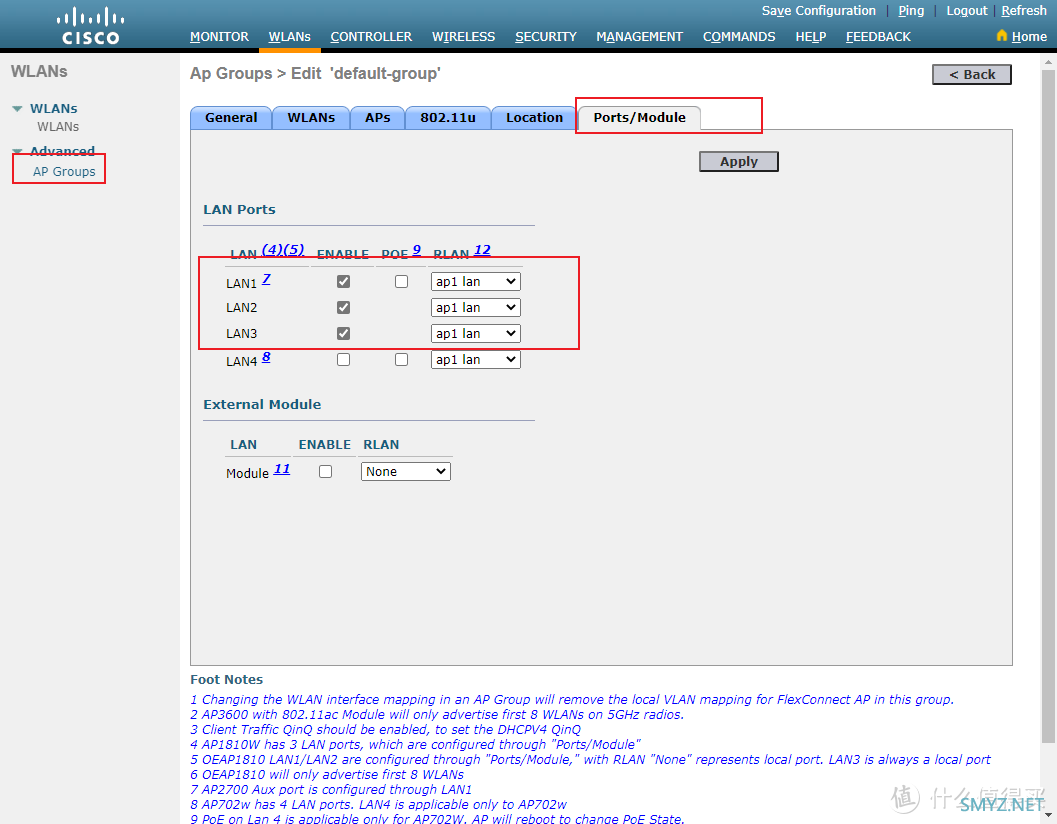Click the Back button
1057x824 pixels.
(971, 74)
